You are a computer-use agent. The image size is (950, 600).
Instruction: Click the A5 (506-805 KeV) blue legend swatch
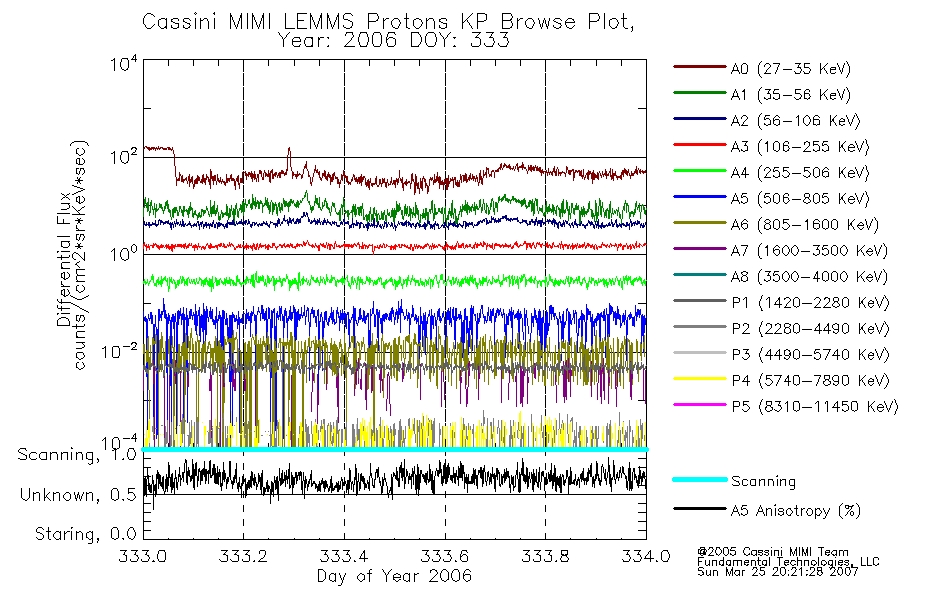[x=699, y=197]
